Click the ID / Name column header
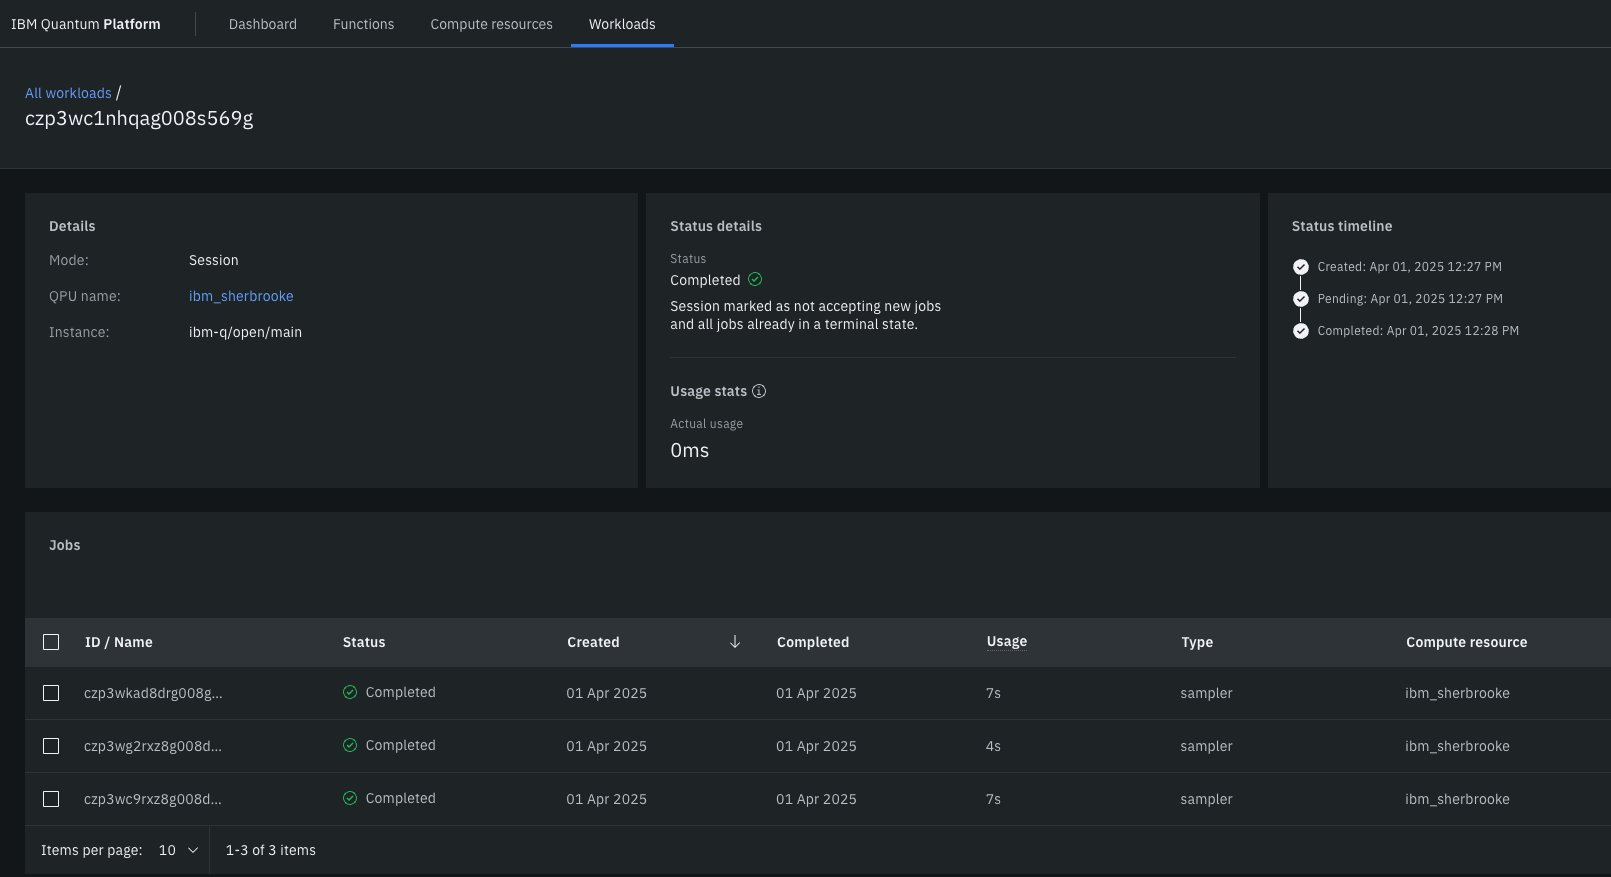 pos(119,642)
